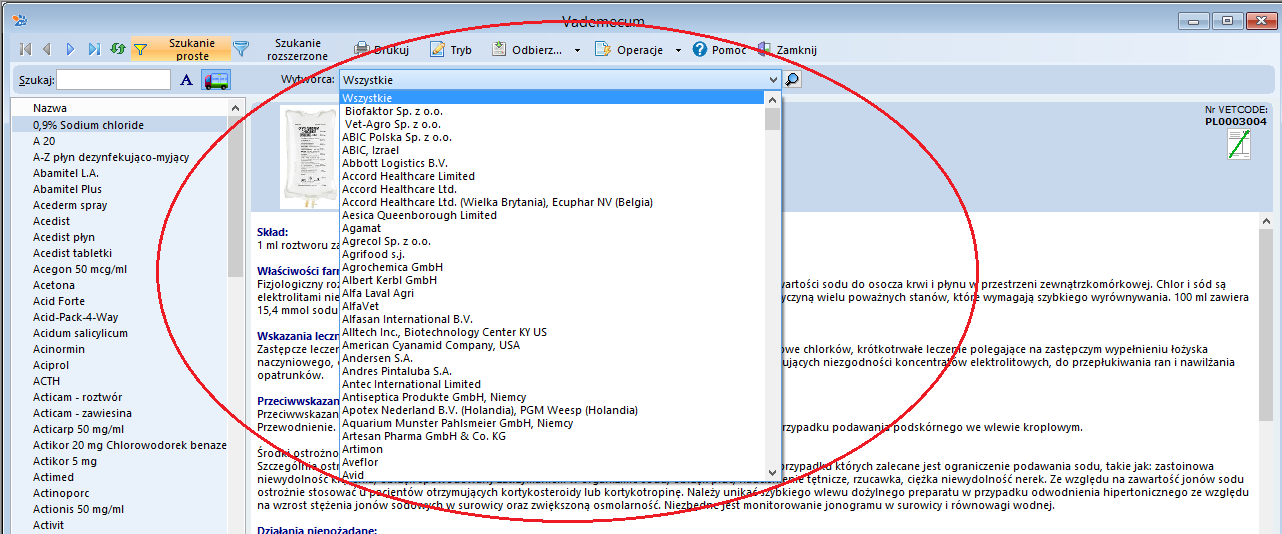
Task: Click description panel scrollbar up arrow
Action: [1266, 223]
